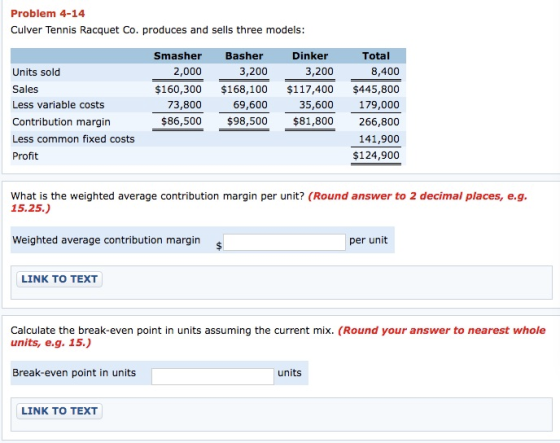
Task: Click the Less variable costs row label
Action: (58, 105)
